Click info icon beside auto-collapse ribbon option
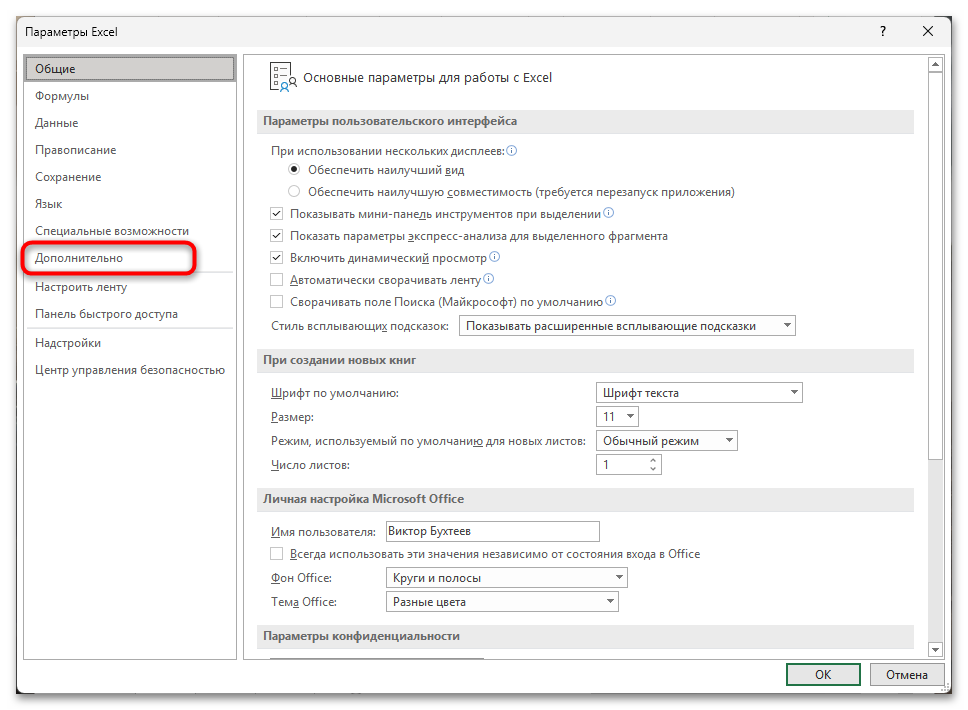 click(x=489, y=279)
